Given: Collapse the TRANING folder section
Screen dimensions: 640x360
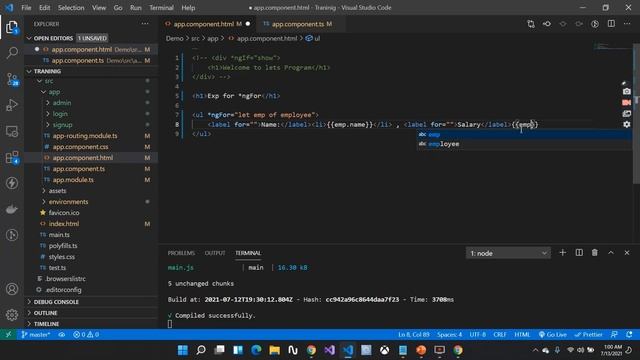Looking at the screenshot, I should coord(47,71).
